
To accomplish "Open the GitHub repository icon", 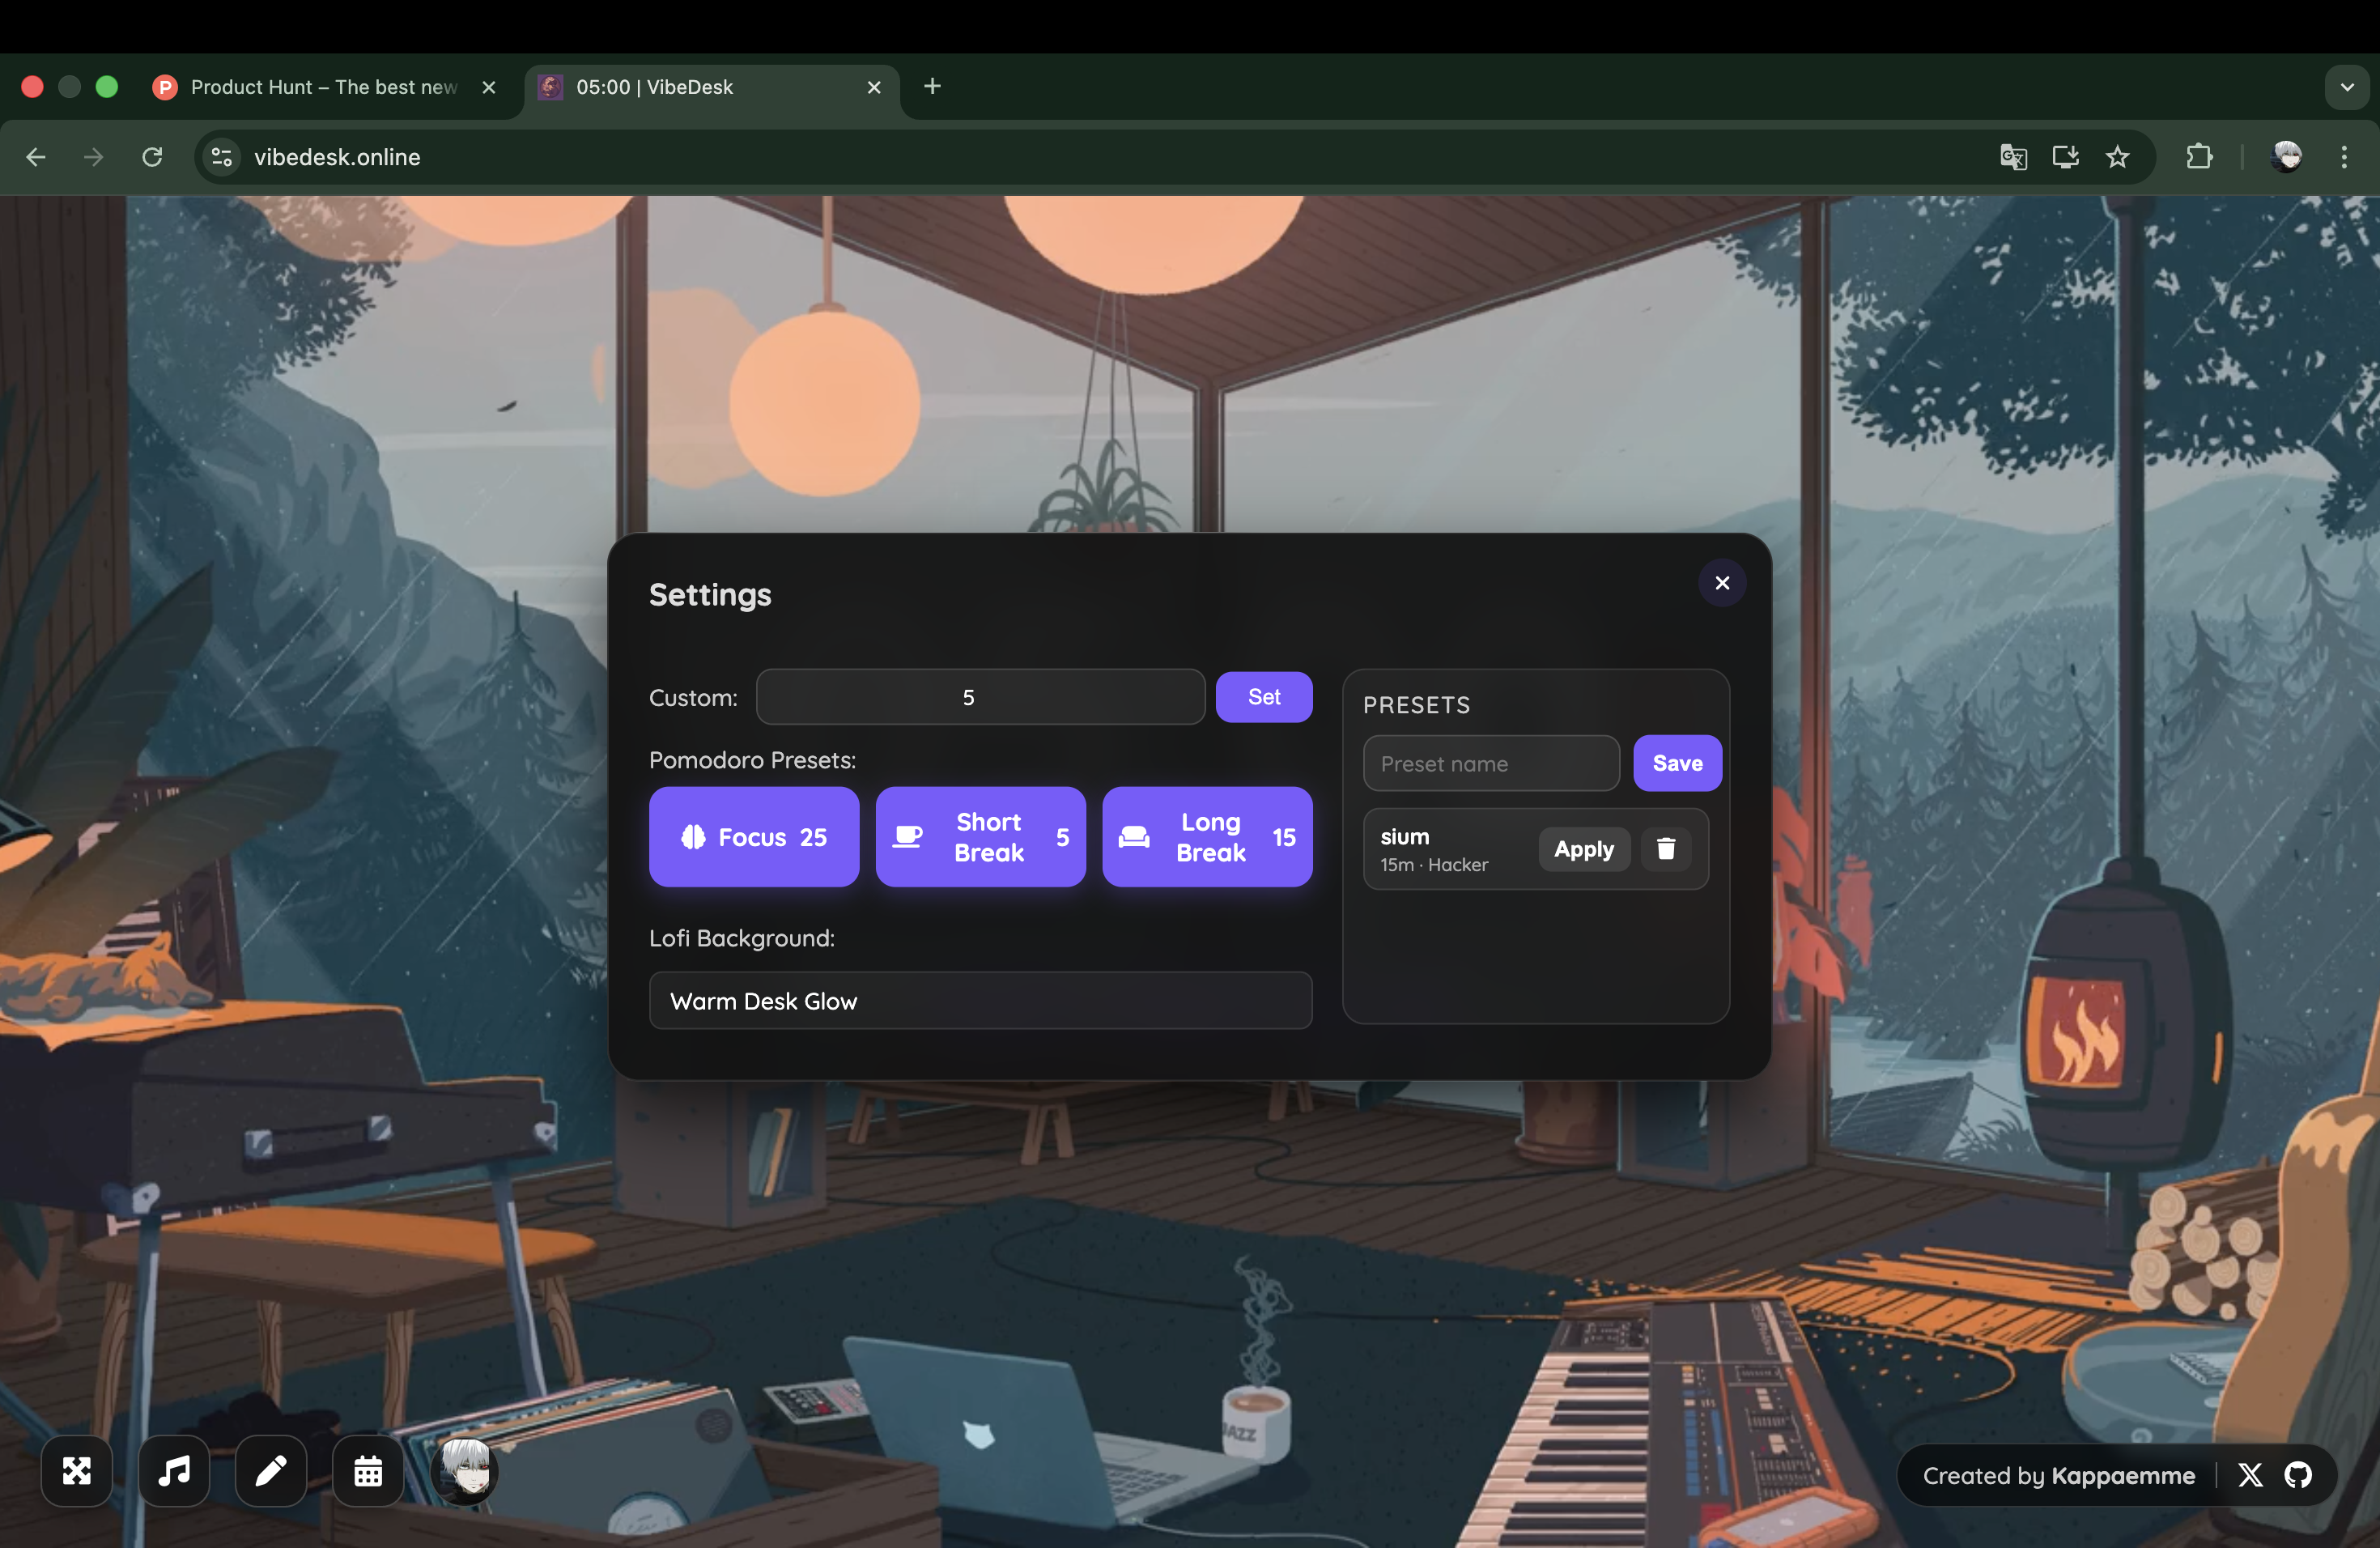I will point(2300,1475).
